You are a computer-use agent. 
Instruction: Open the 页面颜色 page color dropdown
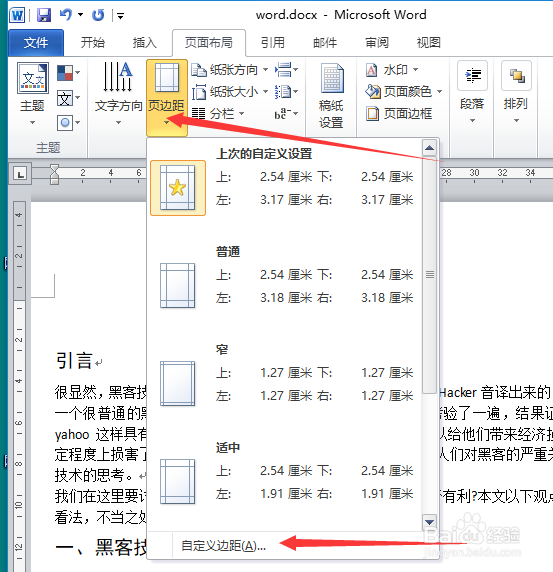404,92
